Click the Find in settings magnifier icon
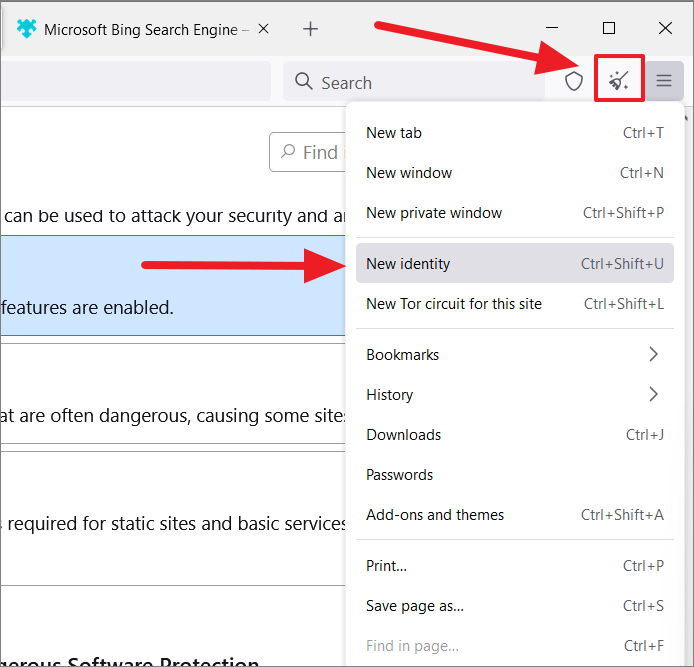Image resolution: width=694 pixels, height=667 pixels. 288,151
